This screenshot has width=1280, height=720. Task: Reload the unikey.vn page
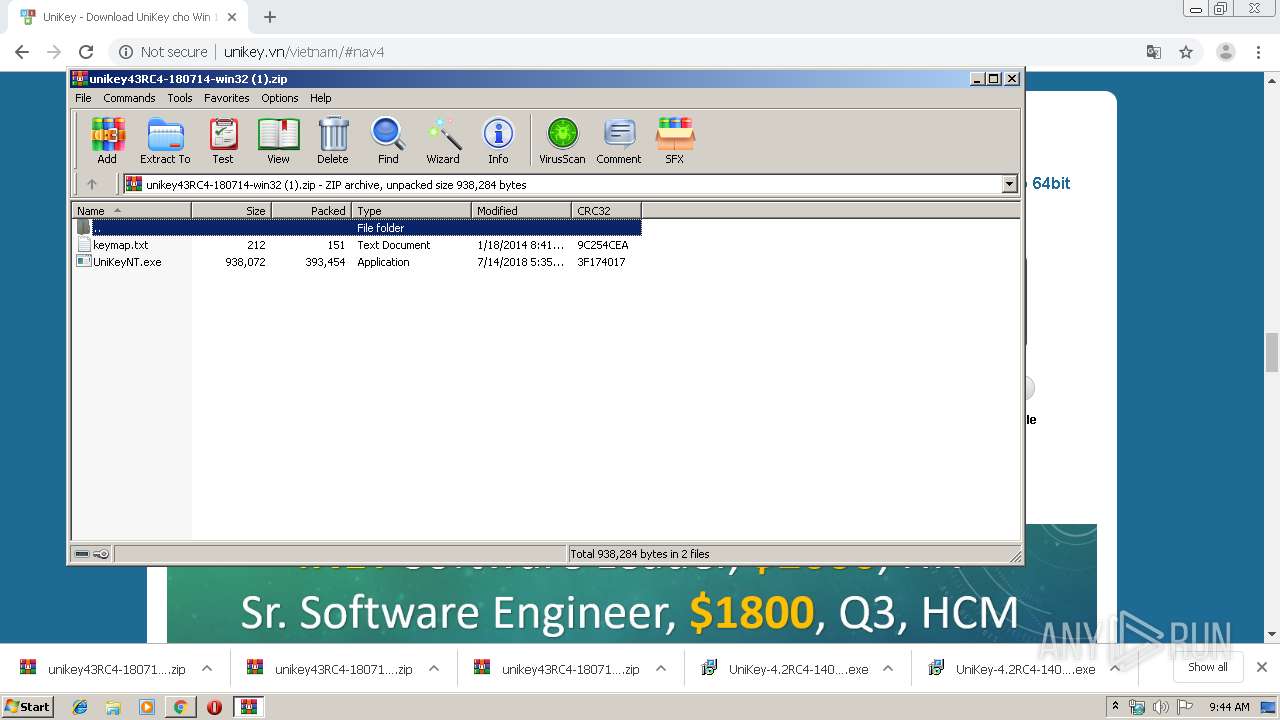[86, 52]
